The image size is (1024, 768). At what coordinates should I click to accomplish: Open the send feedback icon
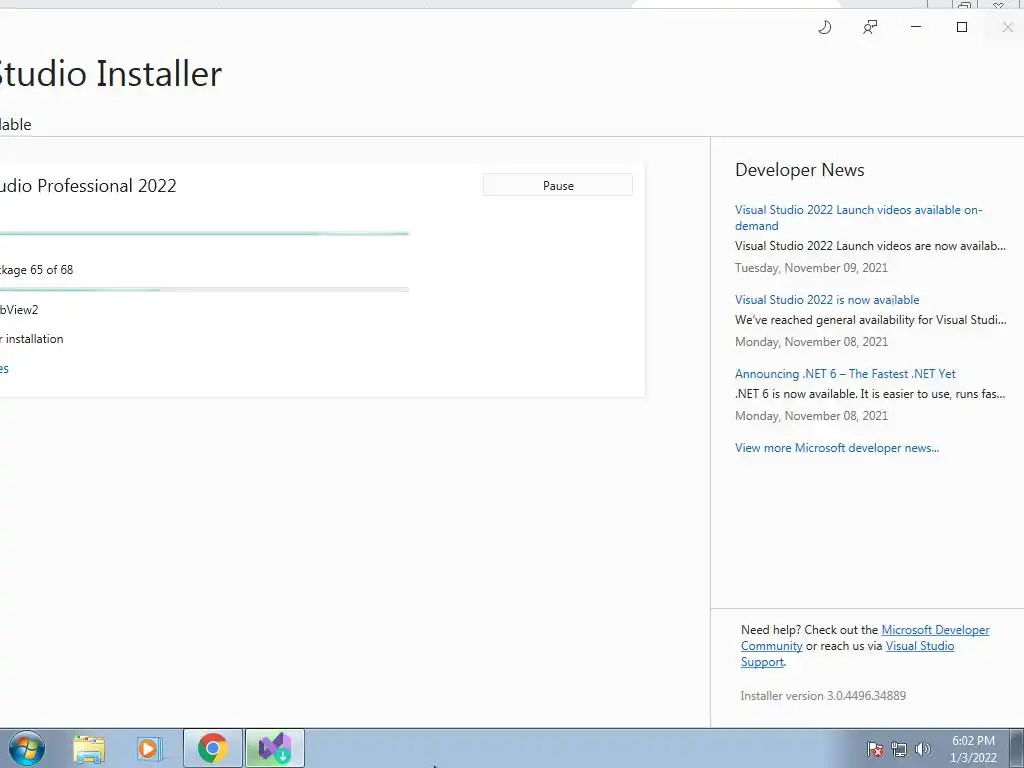[870, 27]
